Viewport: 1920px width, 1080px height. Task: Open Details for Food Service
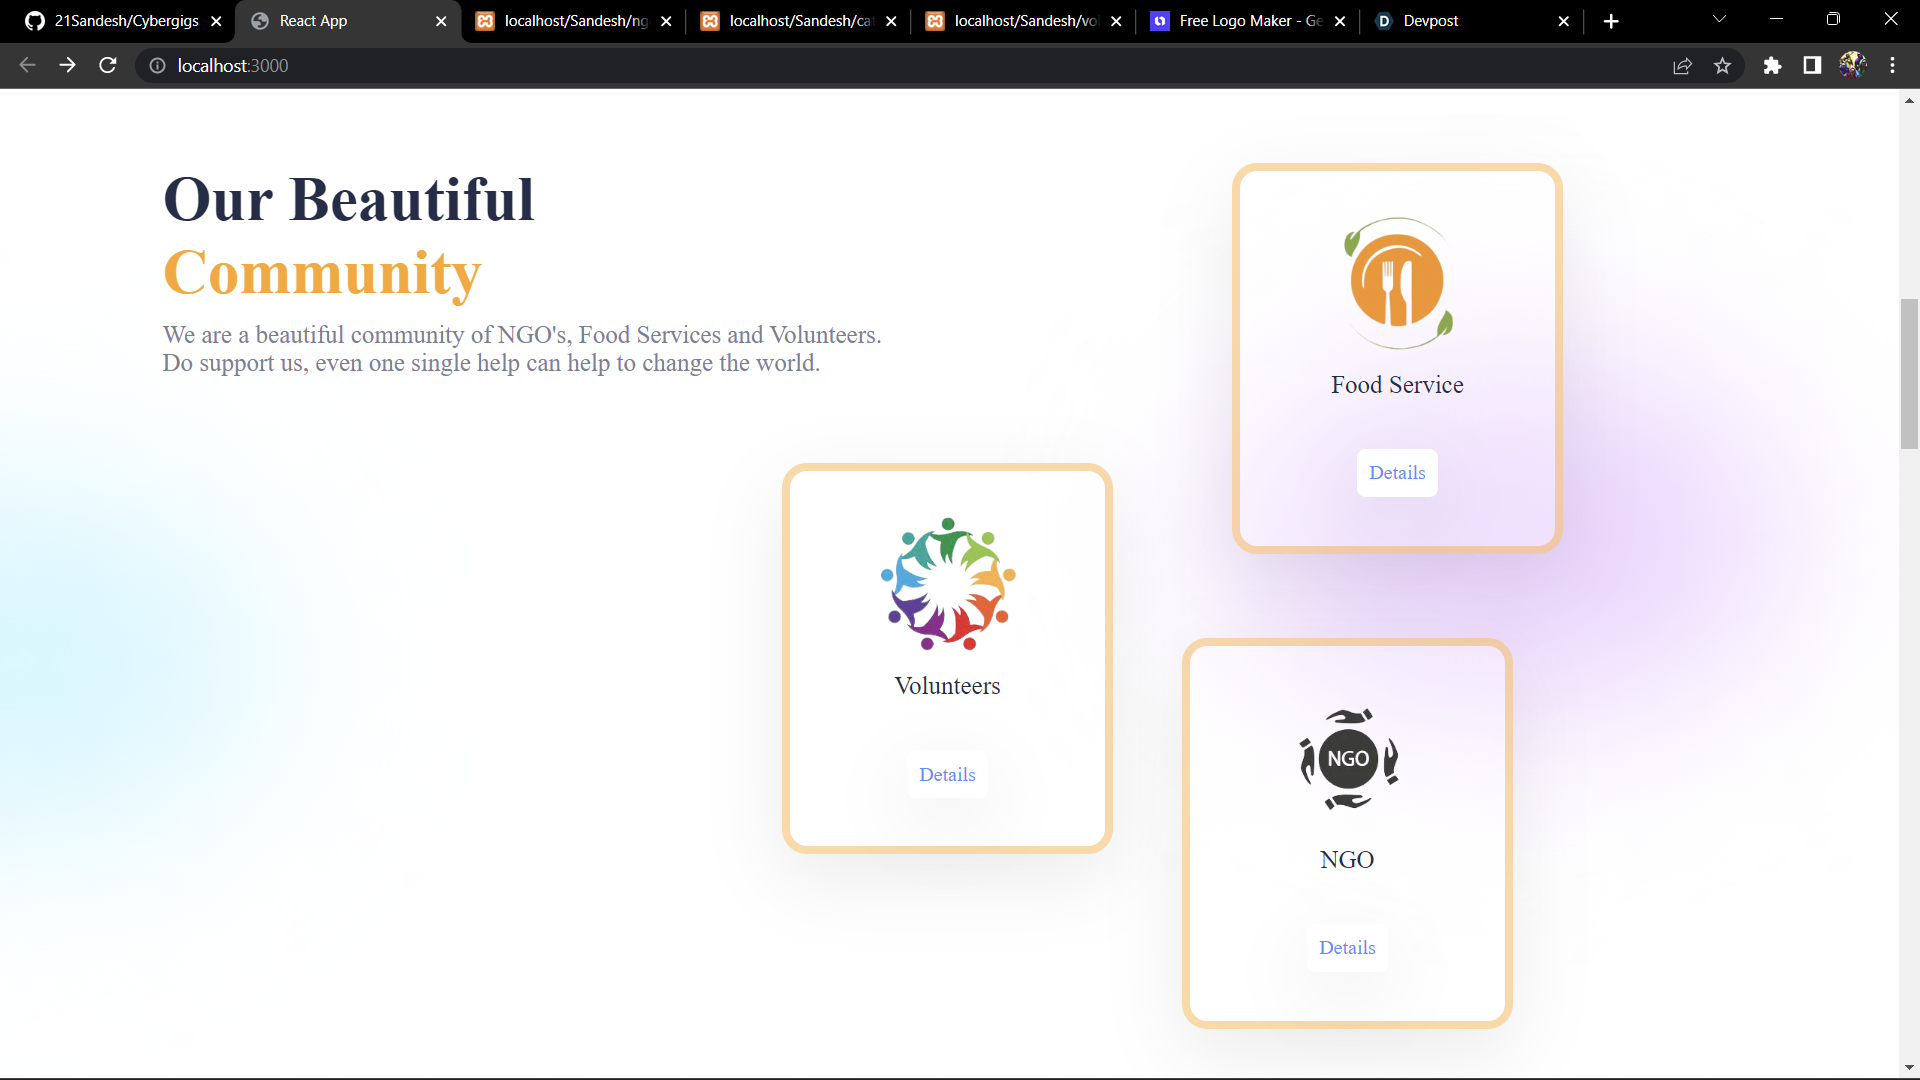[x=1397, y=473]
